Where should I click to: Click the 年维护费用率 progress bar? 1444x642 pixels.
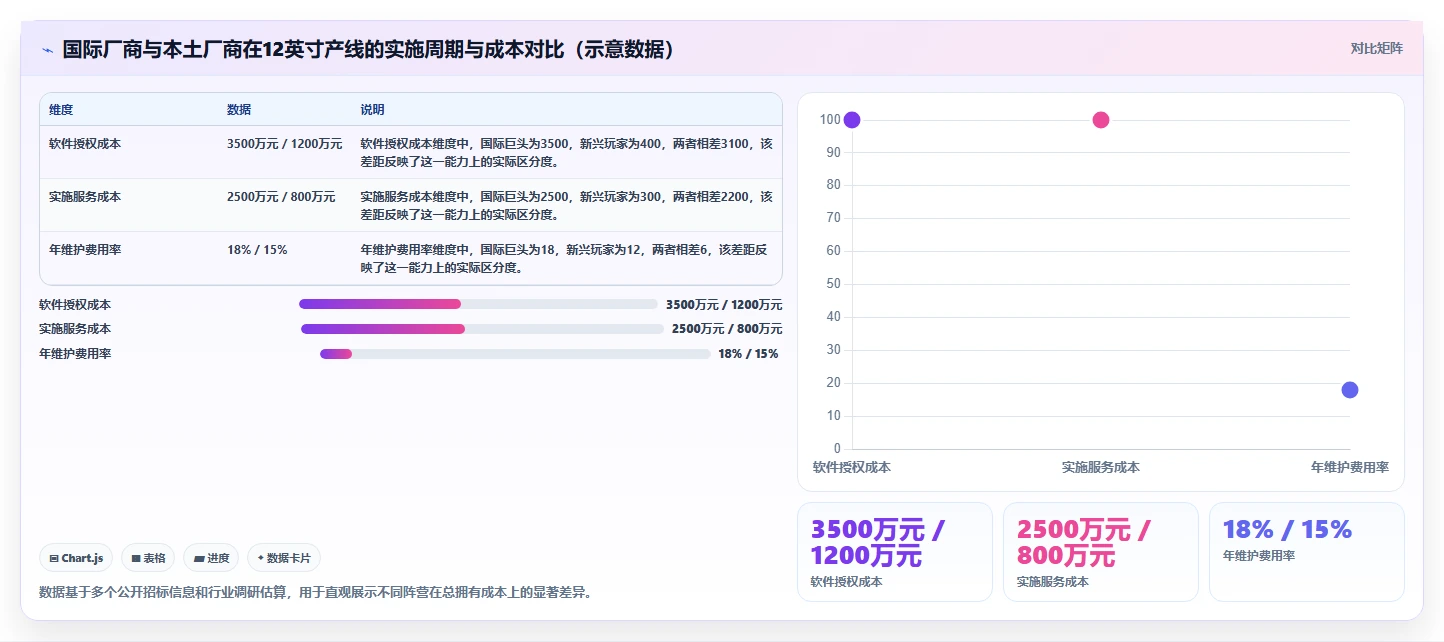tap(515, 354)
